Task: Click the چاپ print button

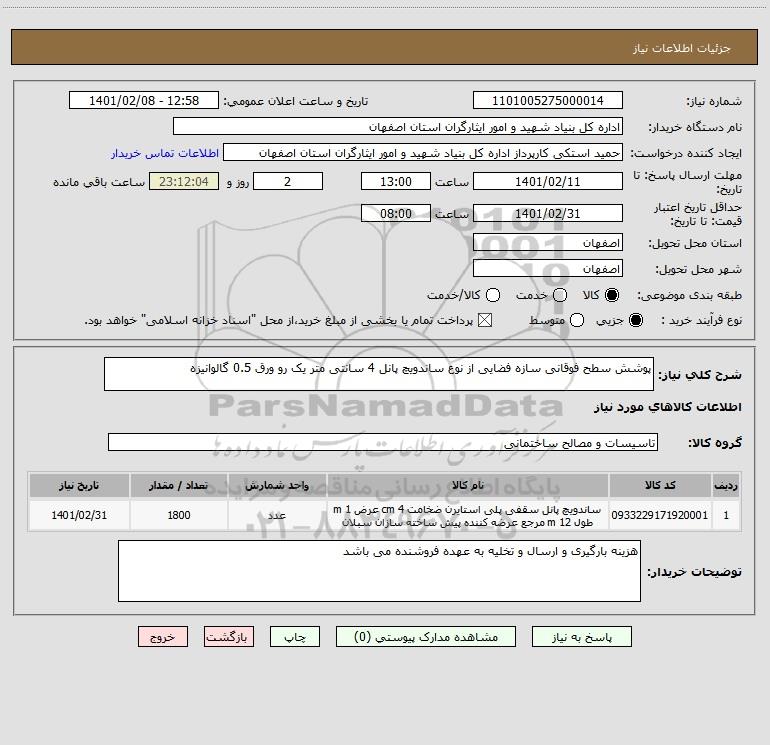Action: 295,637
